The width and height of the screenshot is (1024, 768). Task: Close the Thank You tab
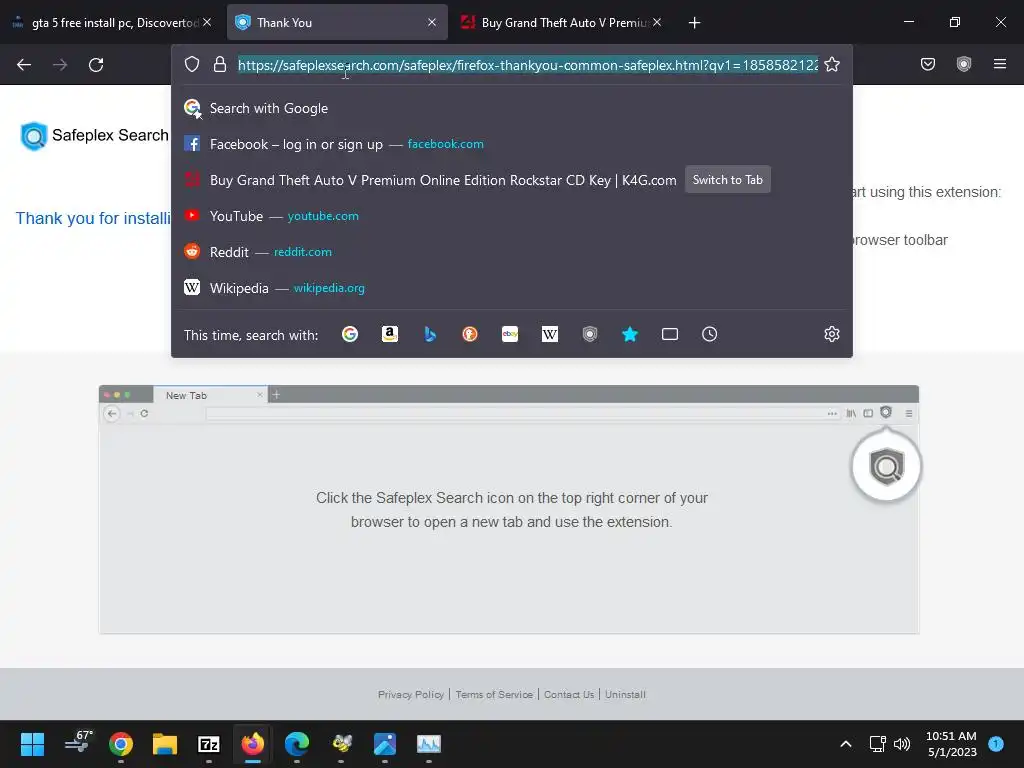coord(432,22)
